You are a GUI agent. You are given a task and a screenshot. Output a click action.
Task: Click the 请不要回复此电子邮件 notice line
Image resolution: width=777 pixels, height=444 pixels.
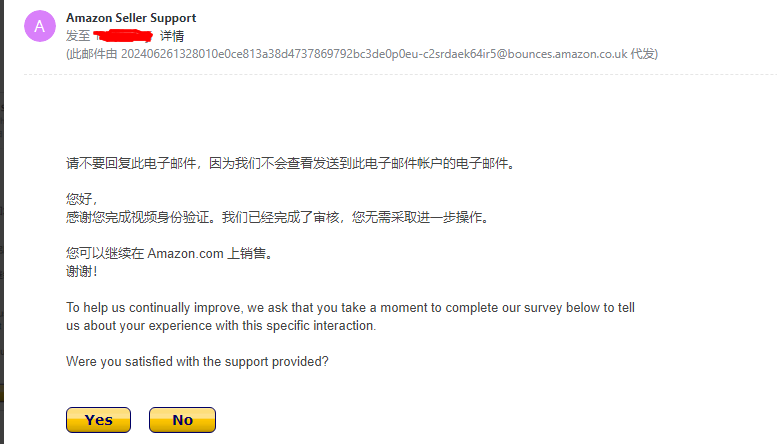click(x=292, y=163)
